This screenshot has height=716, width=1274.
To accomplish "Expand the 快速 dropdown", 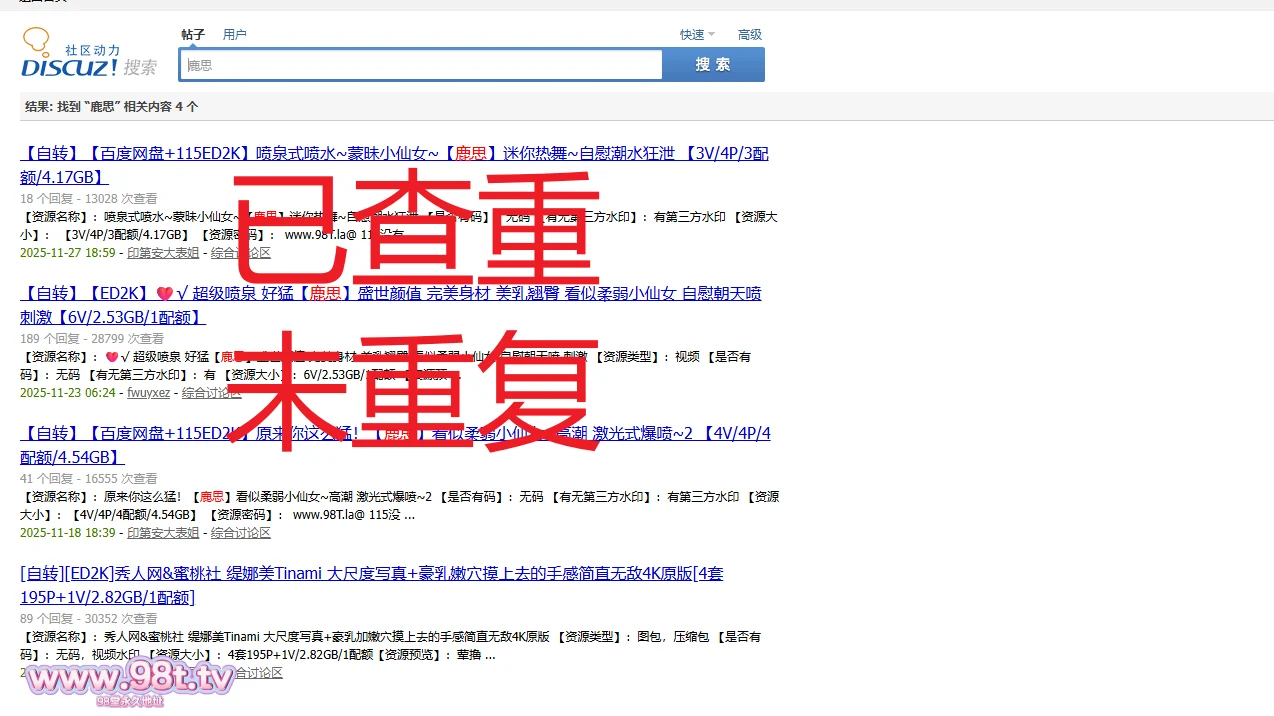I will coord(692,34).
